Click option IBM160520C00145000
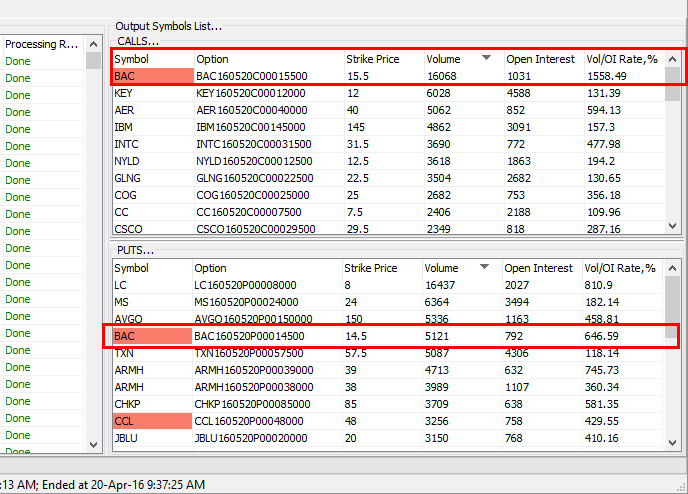 pos(251,127)
